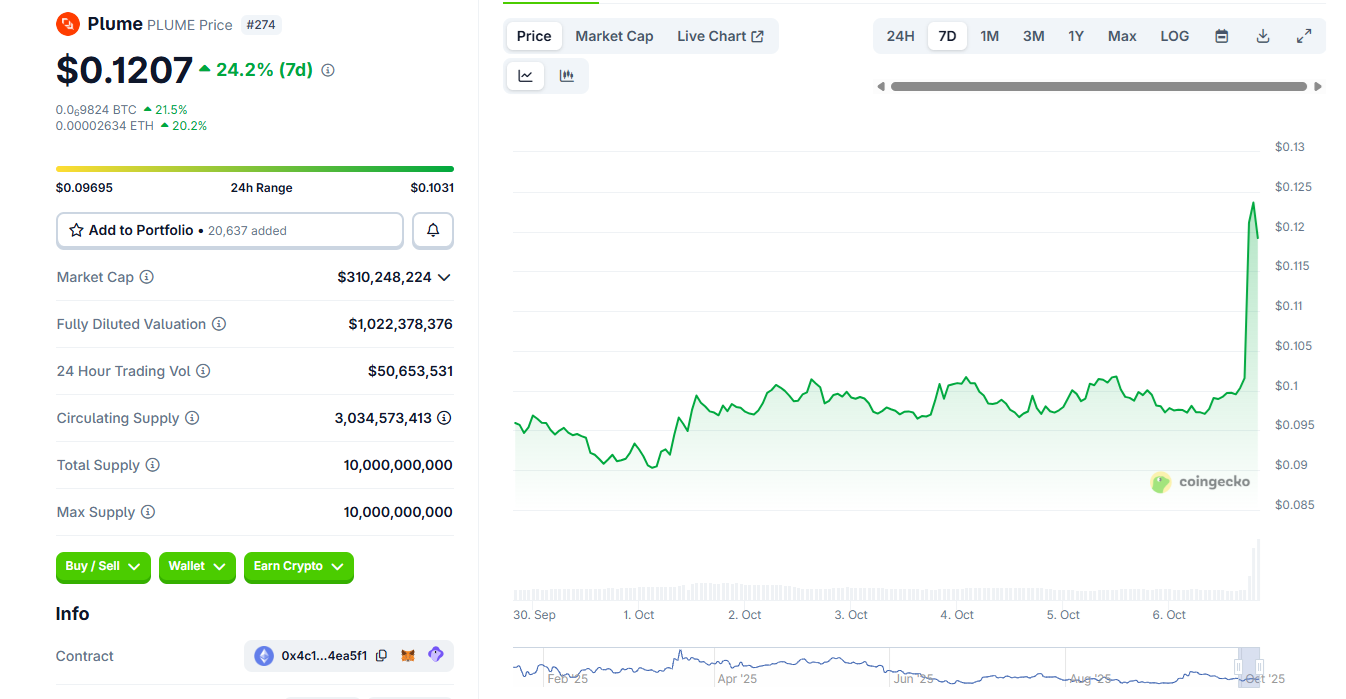Copy the contract address

tap(381, 656)
